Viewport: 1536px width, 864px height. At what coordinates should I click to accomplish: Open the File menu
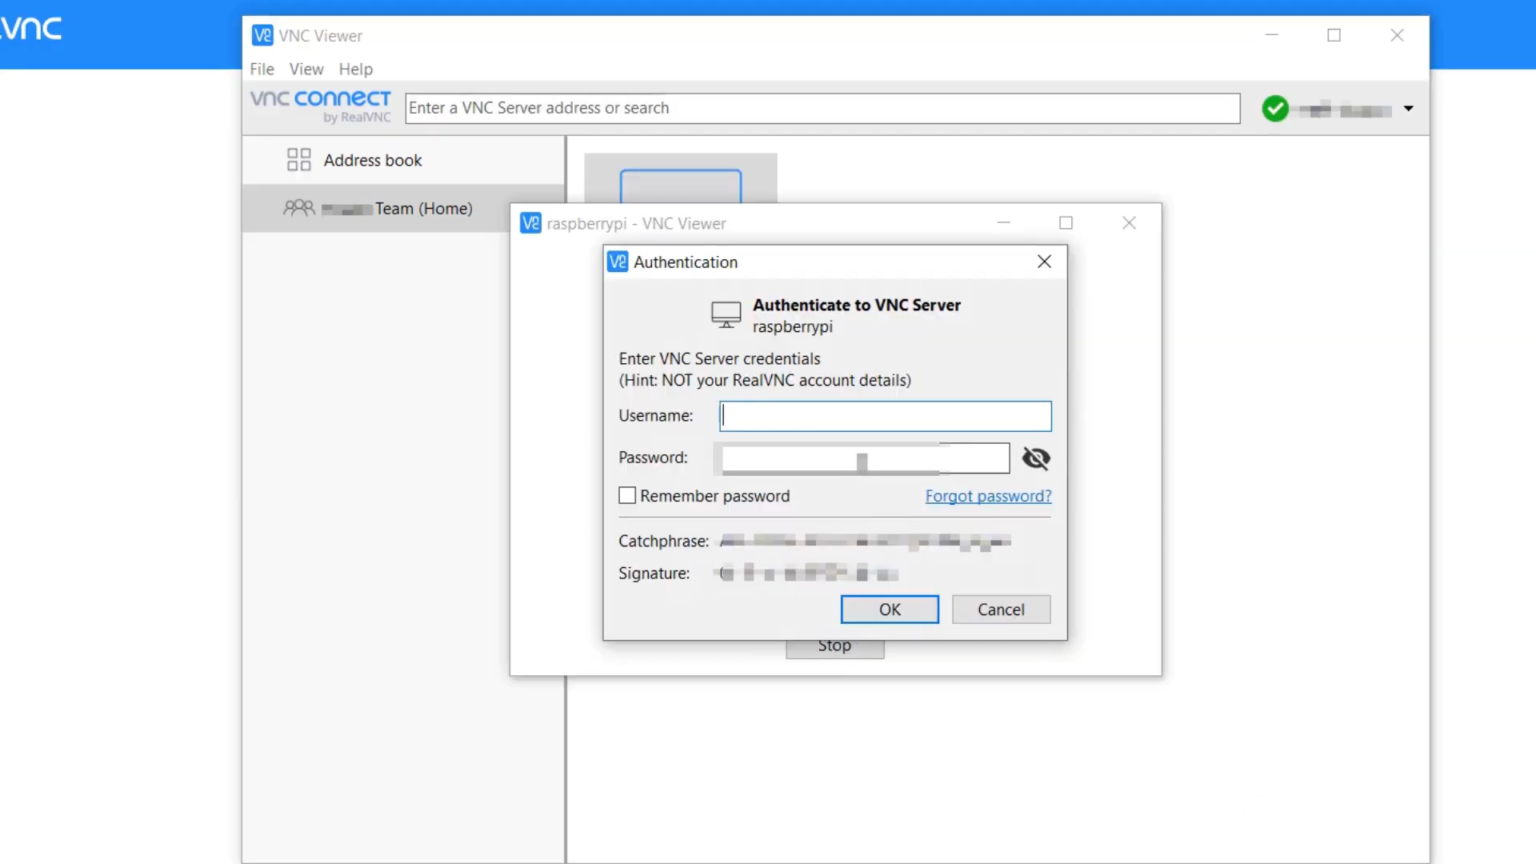tap(261, 68)
